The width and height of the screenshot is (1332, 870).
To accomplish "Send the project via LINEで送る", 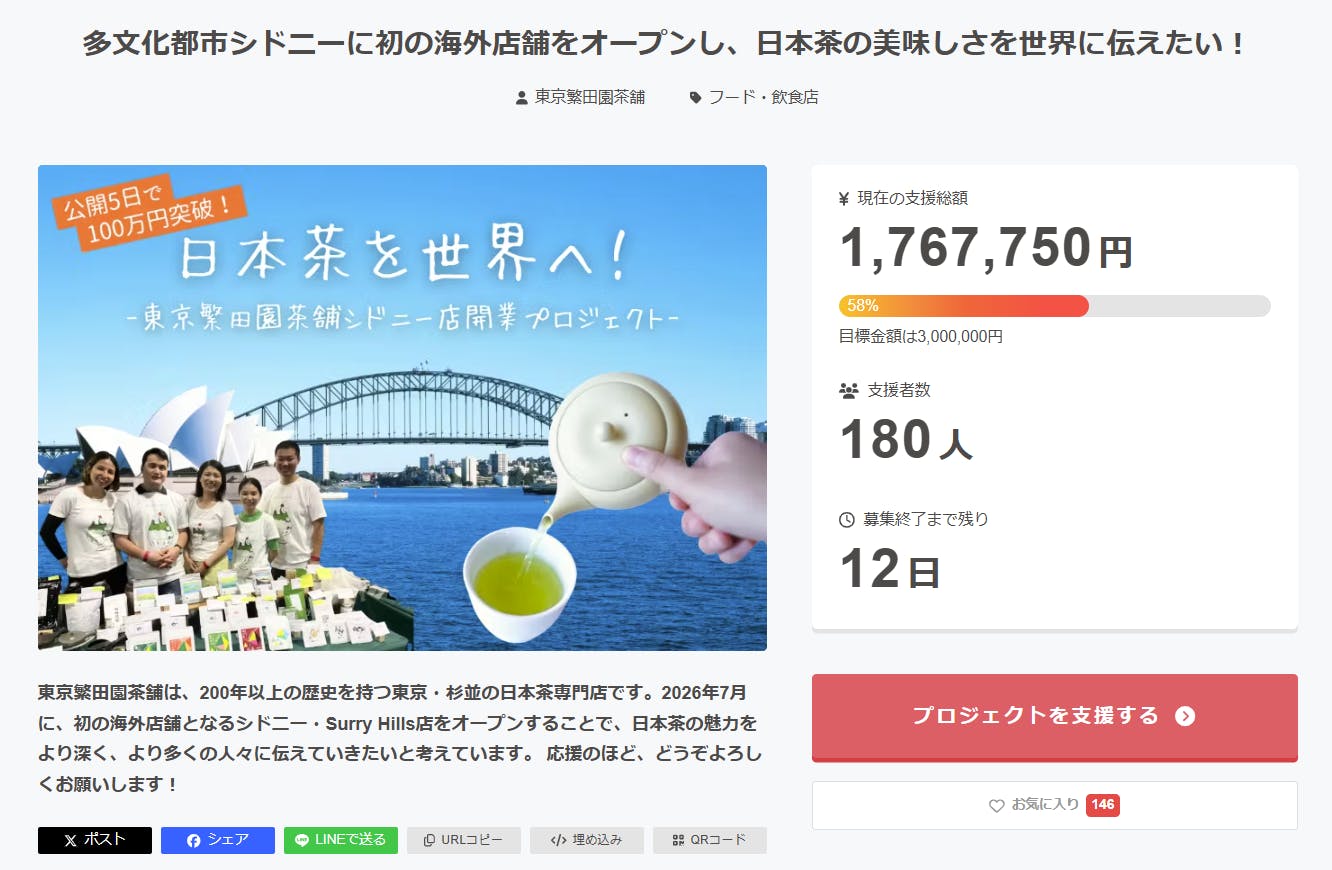I will (340, 840).
